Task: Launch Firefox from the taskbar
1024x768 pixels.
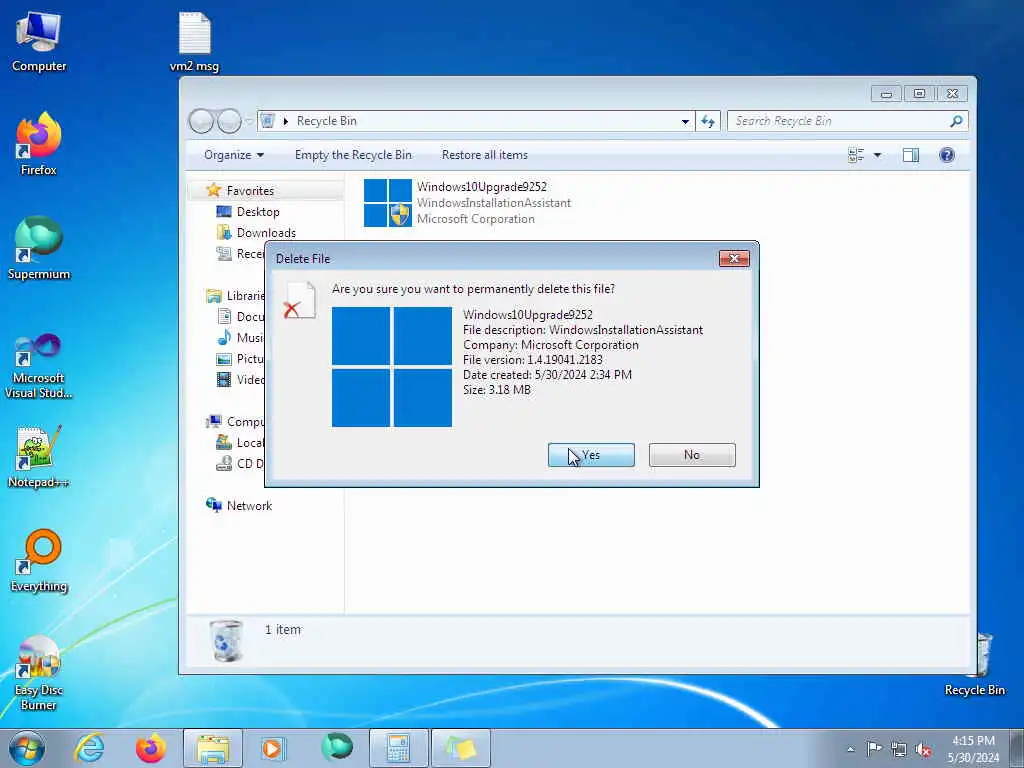Action: tap(151, 748)
